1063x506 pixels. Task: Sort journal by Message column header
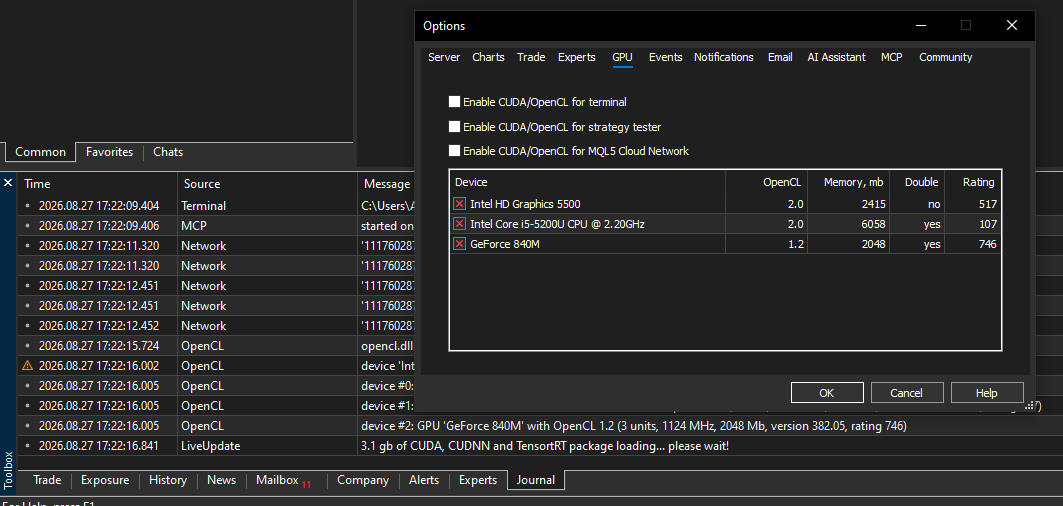pyautogui.click(x=386, y=184)
